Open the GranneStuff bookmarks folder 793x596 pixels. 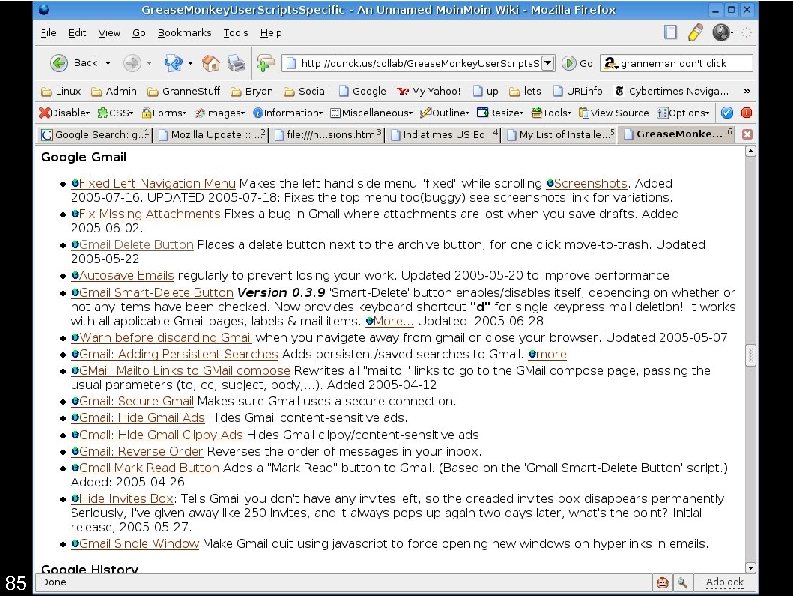184,91
